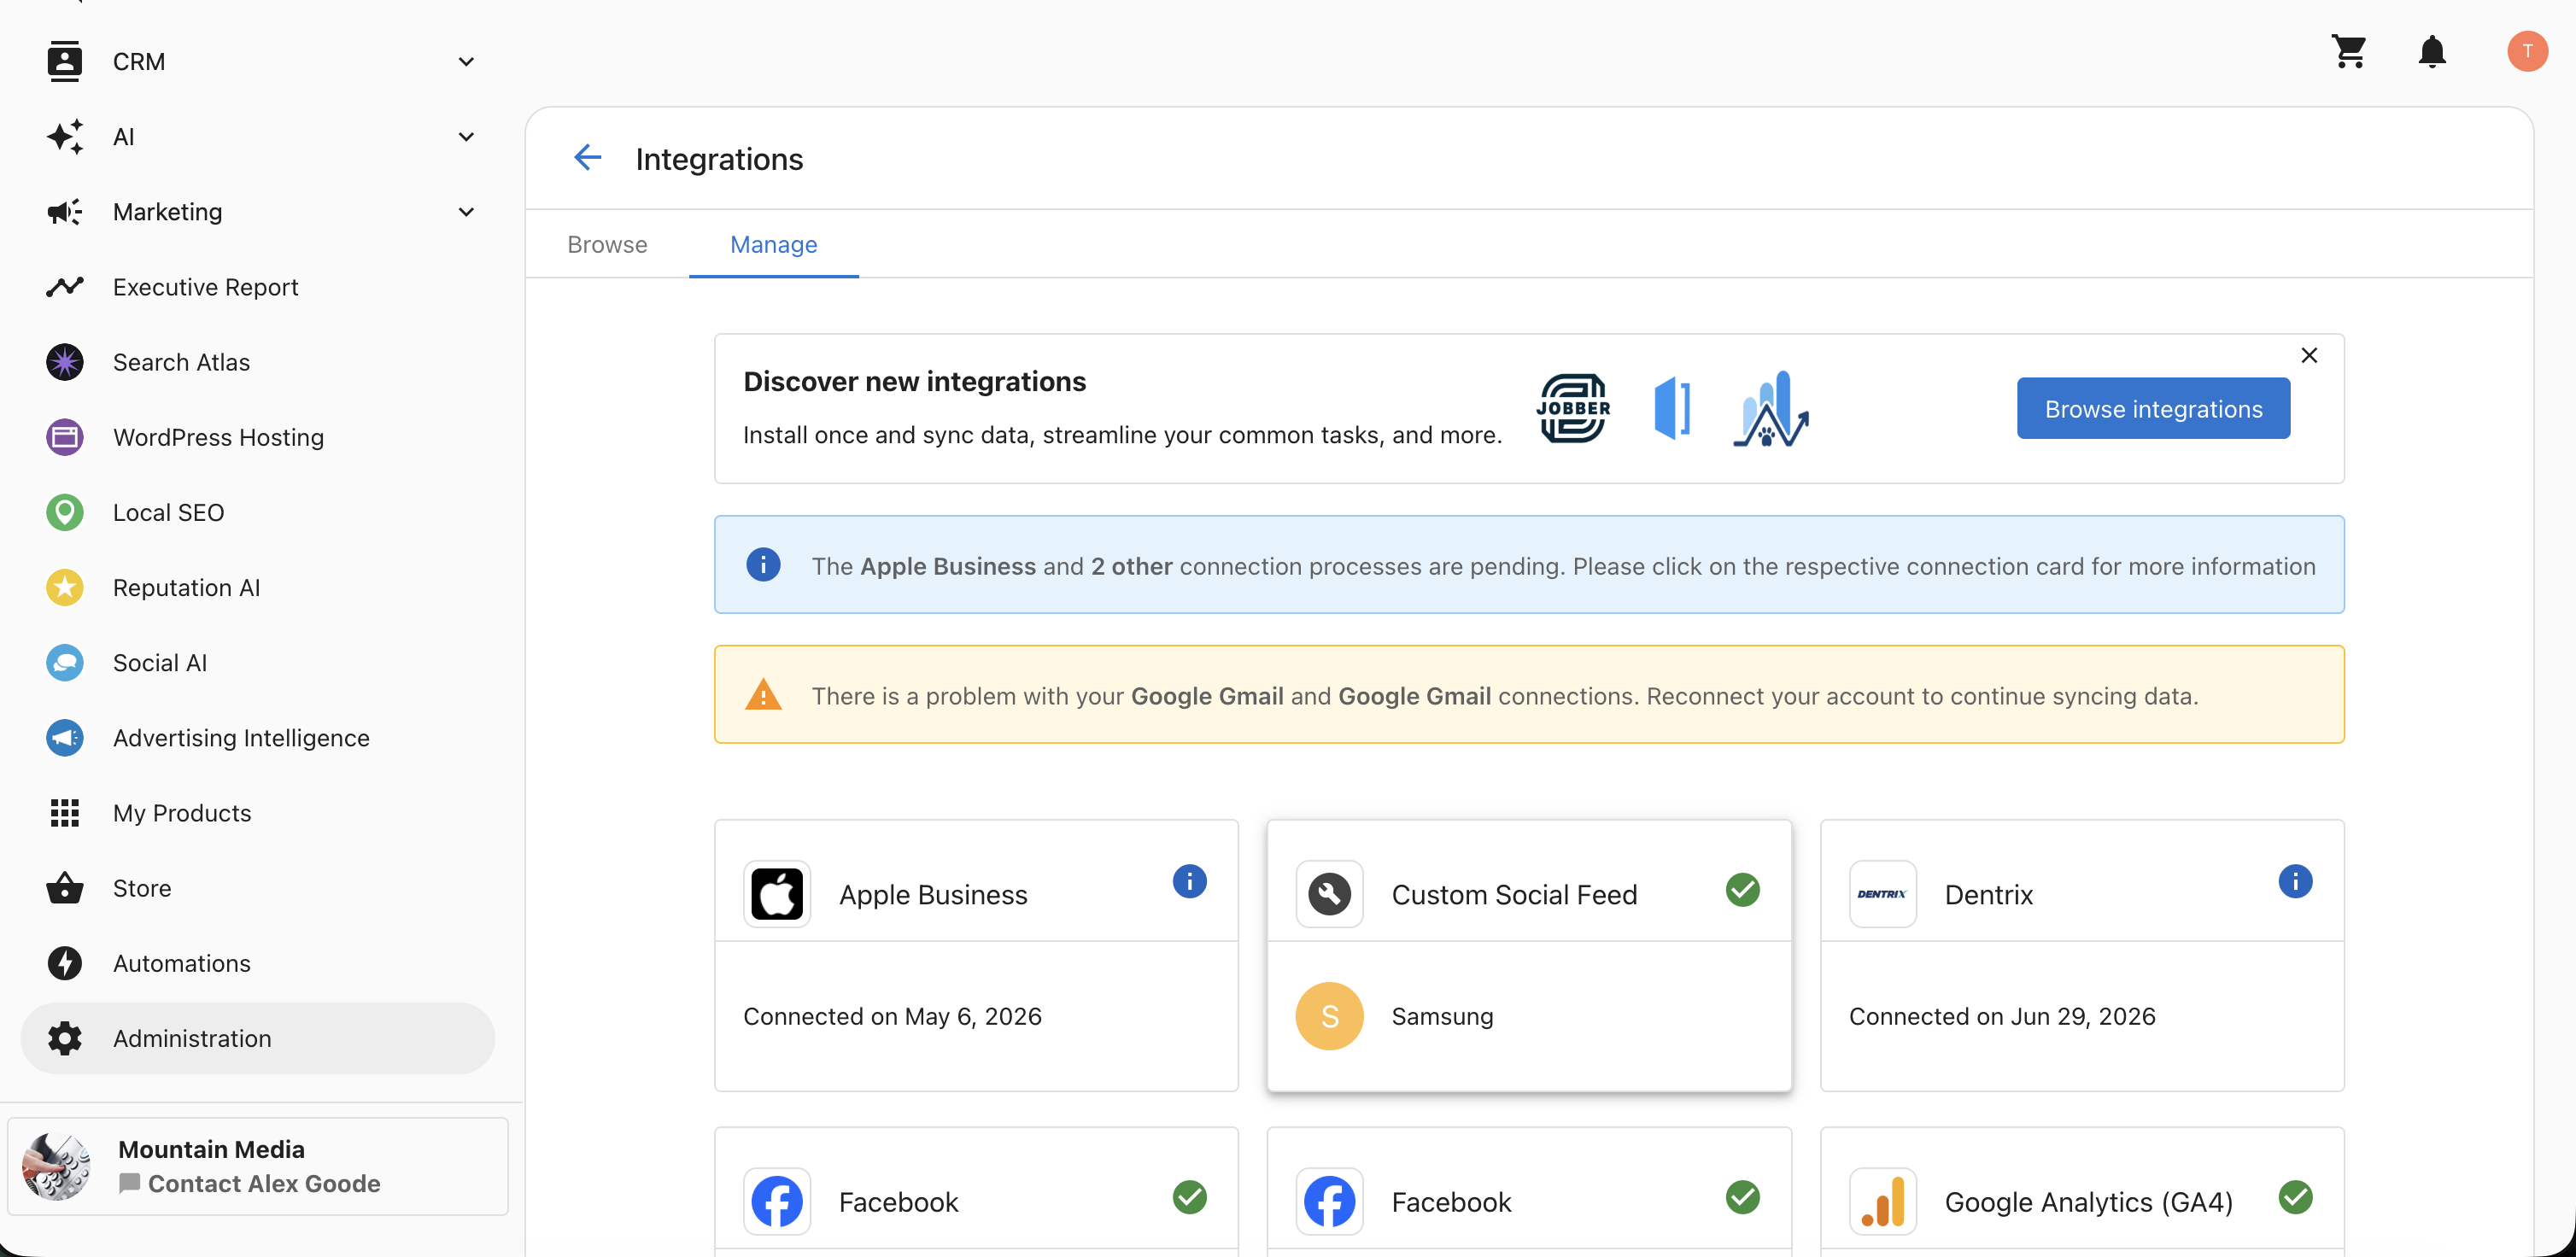The width and height of the screenshot is (2576, 1257).
Task: Click the Samsung account row
Action: point(1529,1016)
